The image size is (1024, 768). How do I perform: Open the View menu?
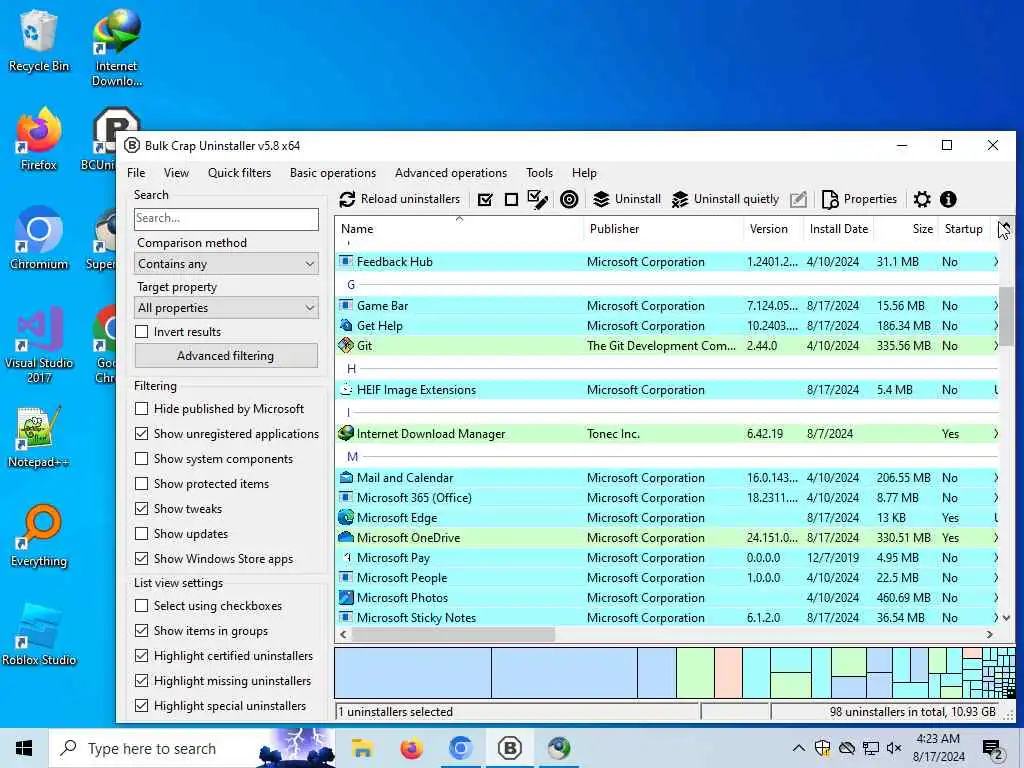[176, 173]
